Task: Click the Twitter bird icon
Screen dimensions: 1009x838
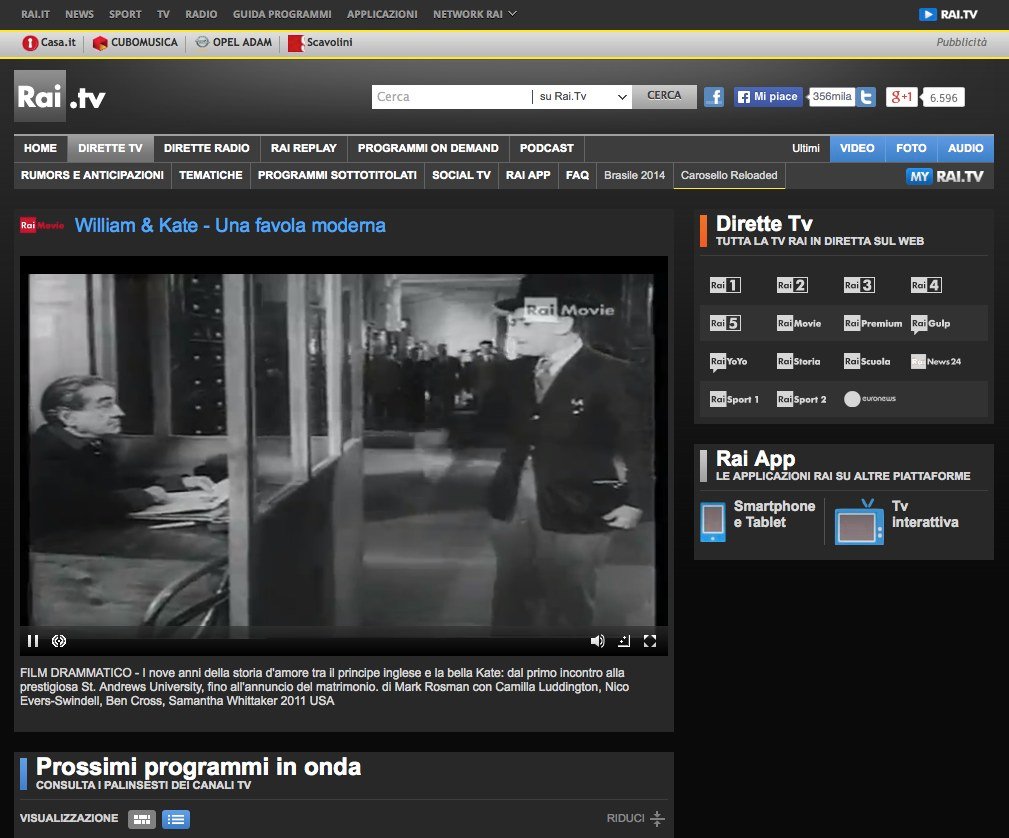Action: tap(866, 97)
